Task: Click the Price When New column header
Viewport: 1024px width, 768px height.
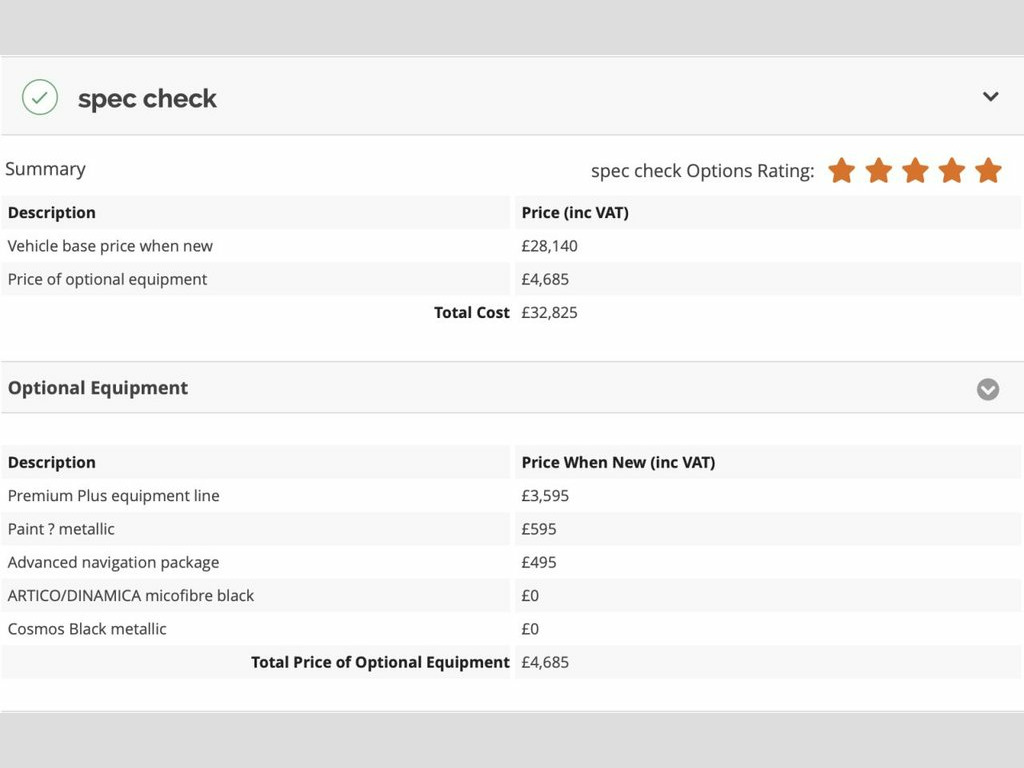Action: (618, 463)
